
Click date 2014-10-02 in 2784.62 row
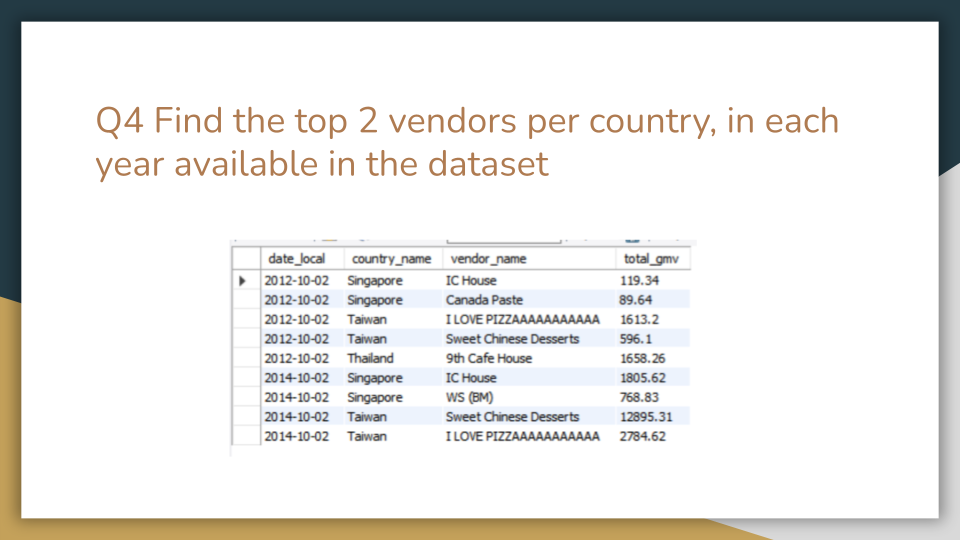click(x=296, y=437)
